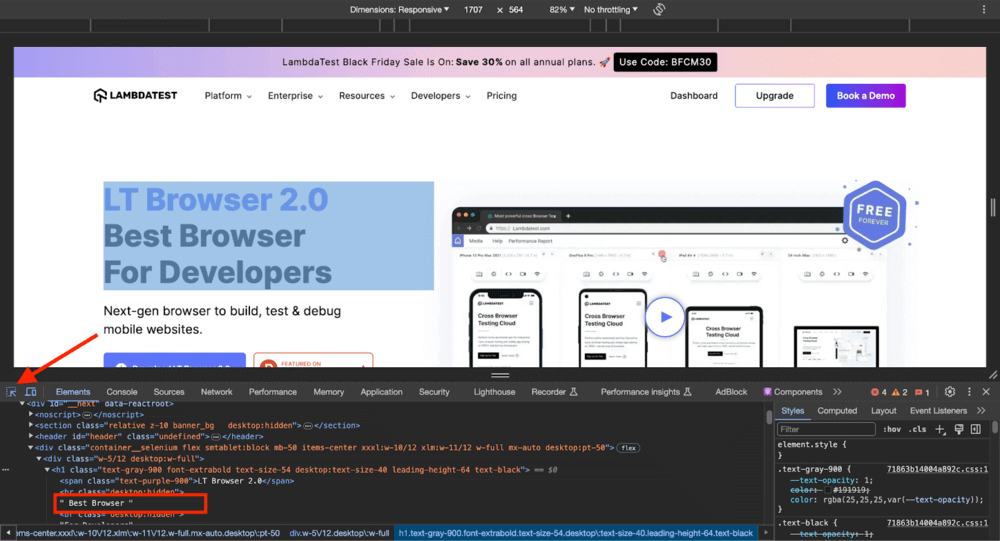The width and height of the screenshot is (1000, 541).
Task: Toggle the .cls class editor
Action: (918, 429)
